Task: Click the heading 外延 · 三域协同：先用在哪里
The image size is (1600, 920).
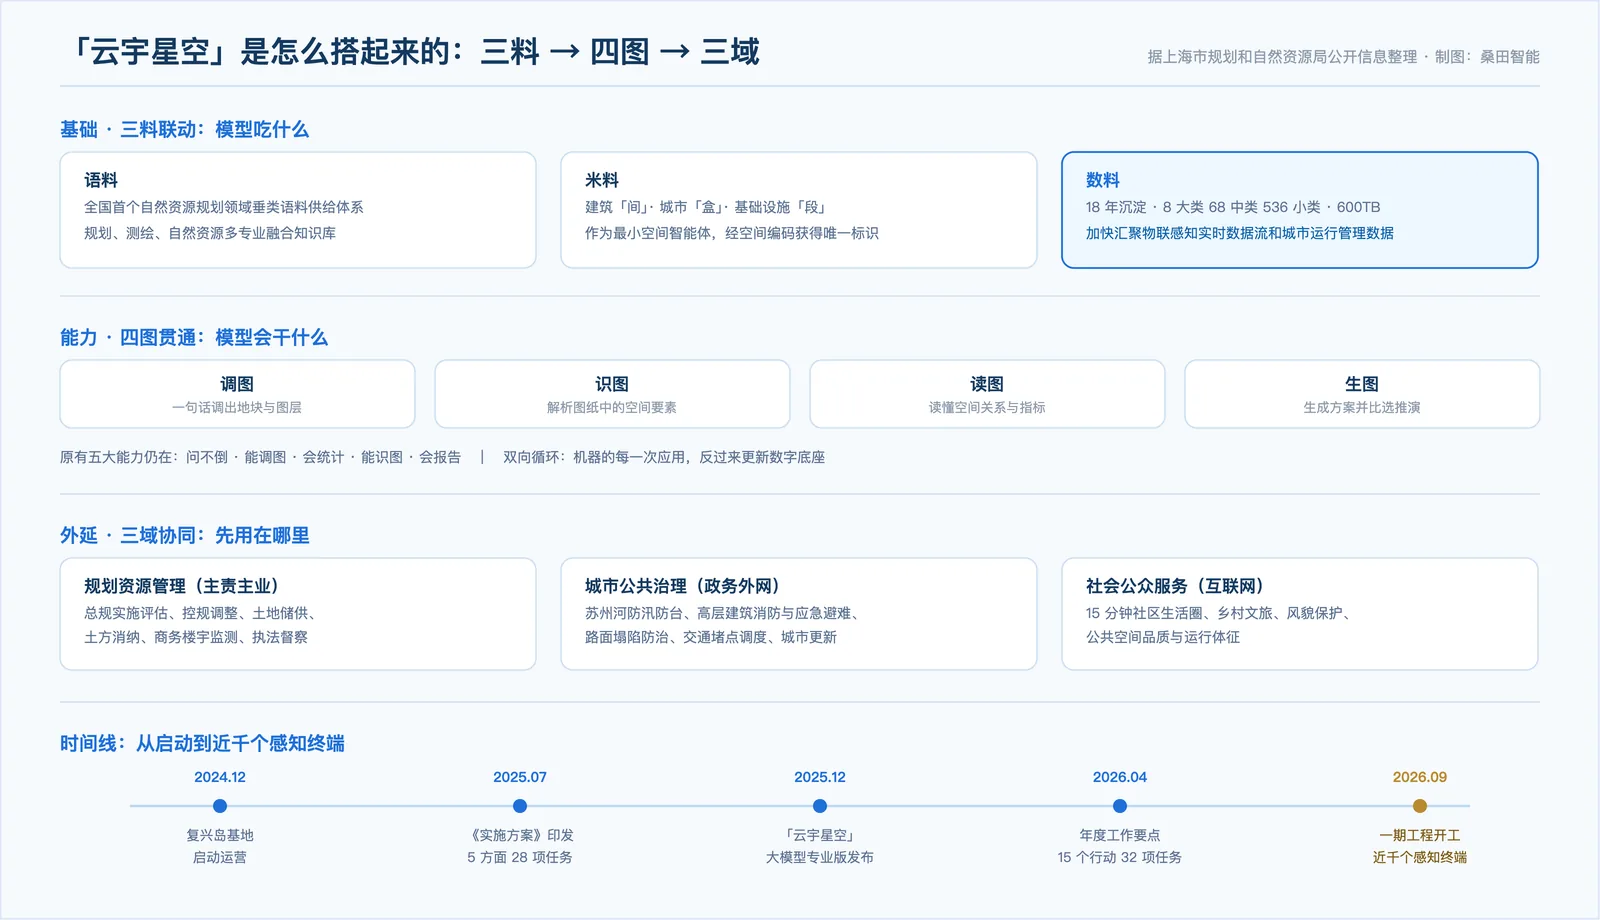Action: (184, 535)
